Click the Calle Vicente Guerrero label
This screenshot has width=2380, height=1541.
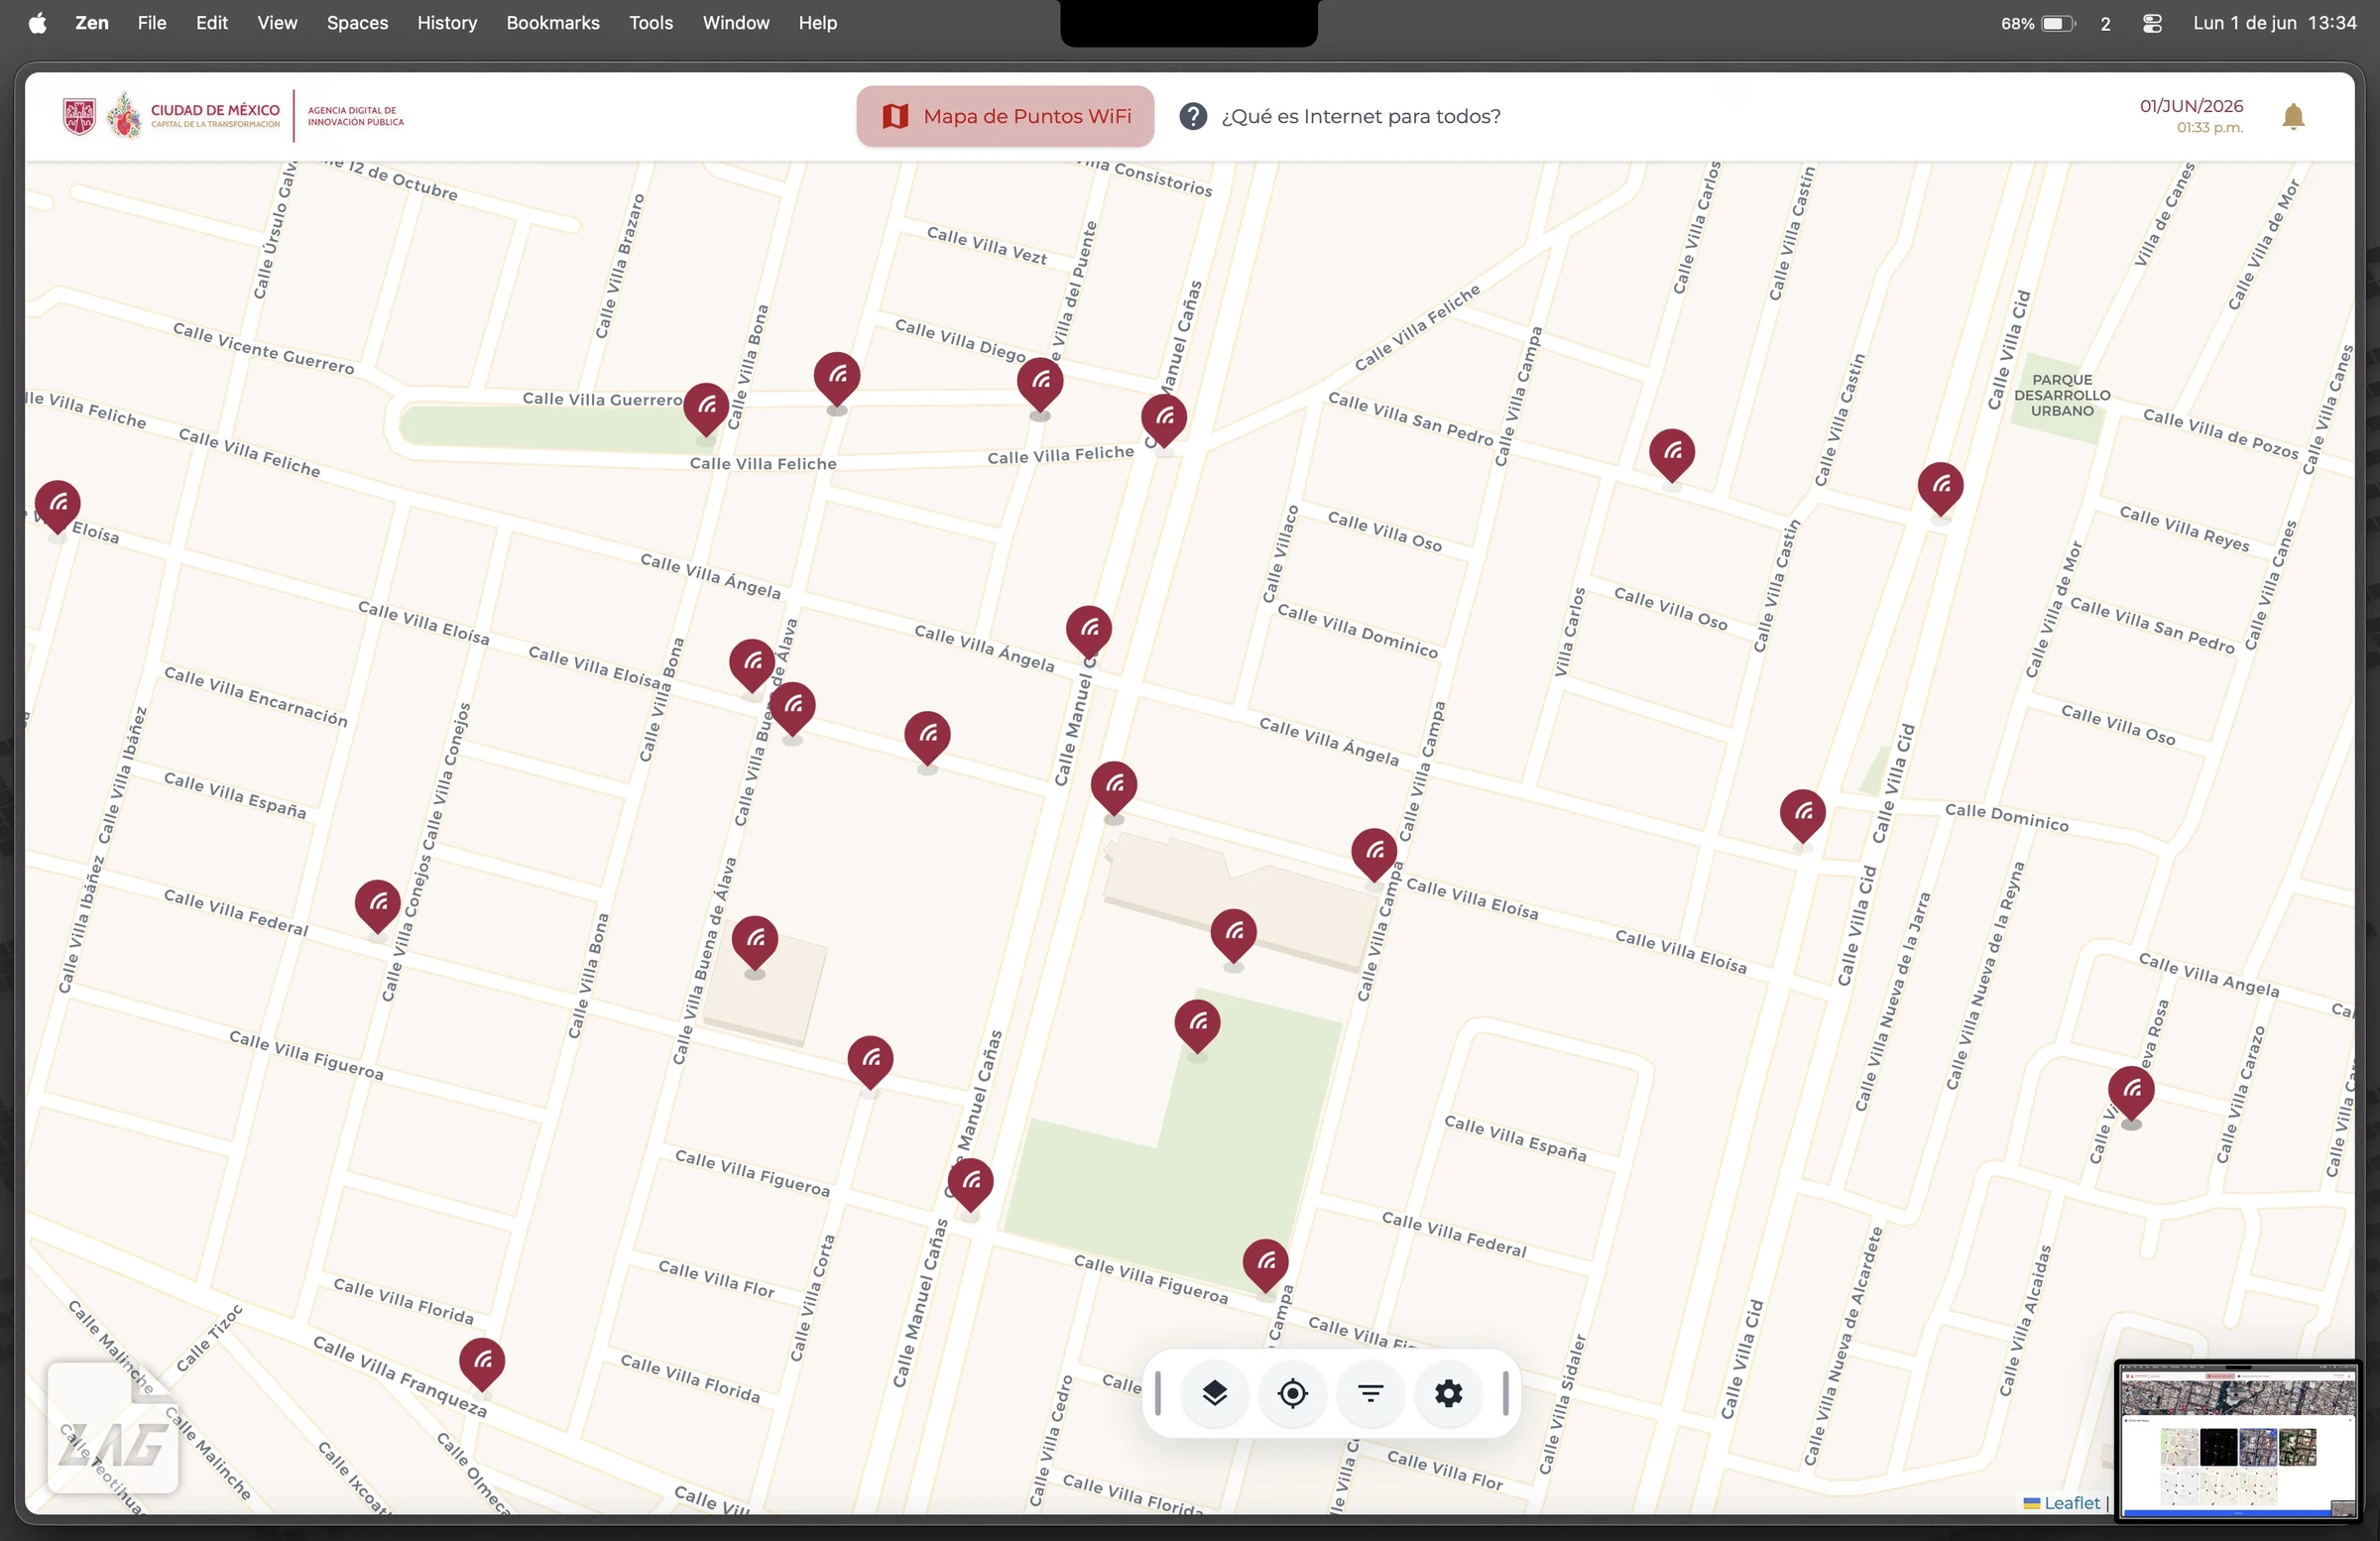(x=264, y=348)
